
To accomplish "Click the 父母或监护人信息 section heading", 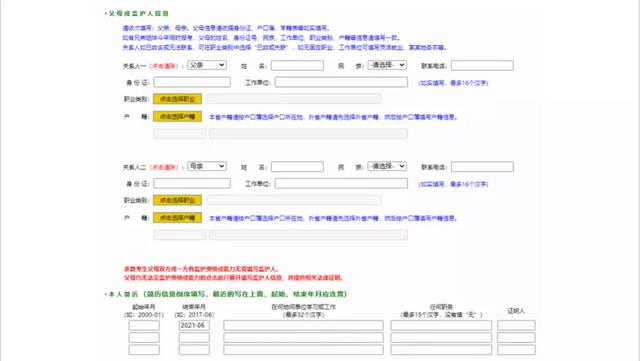I will (x=138, y=13).
